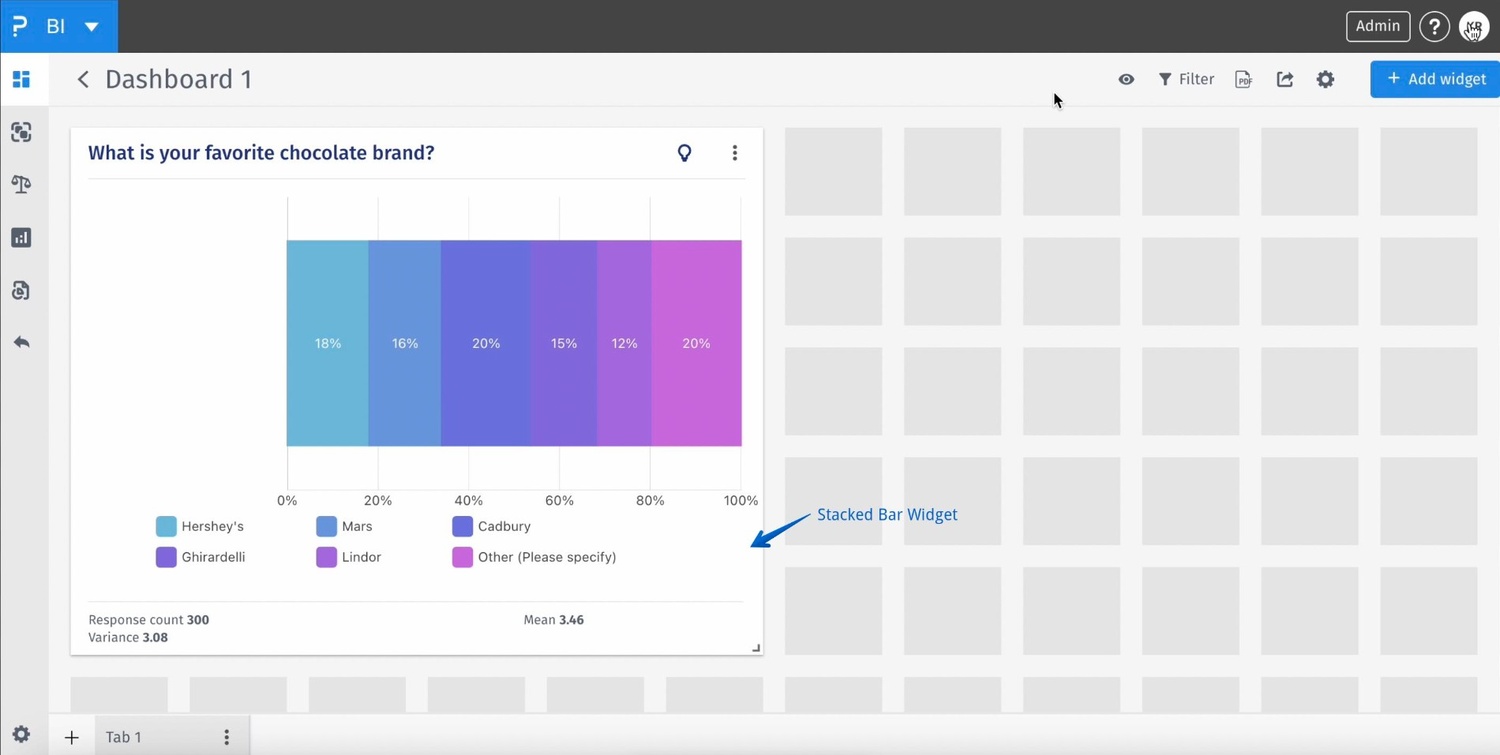Click the share dashboard icon
Image resolution: width=1500 pixels, height=755 pixels.
tap(1285, 80)
